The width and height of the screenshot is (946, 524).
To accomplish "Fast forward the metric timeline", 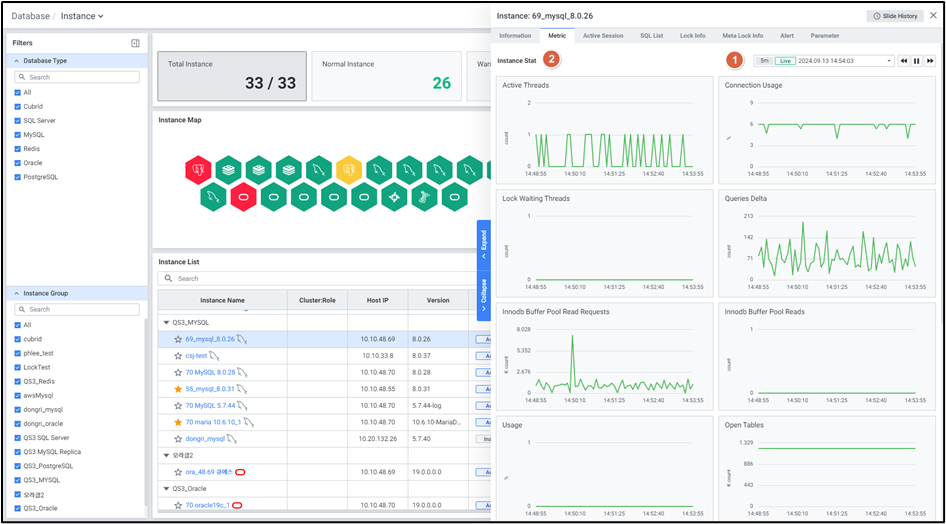I will click(929, 61).
